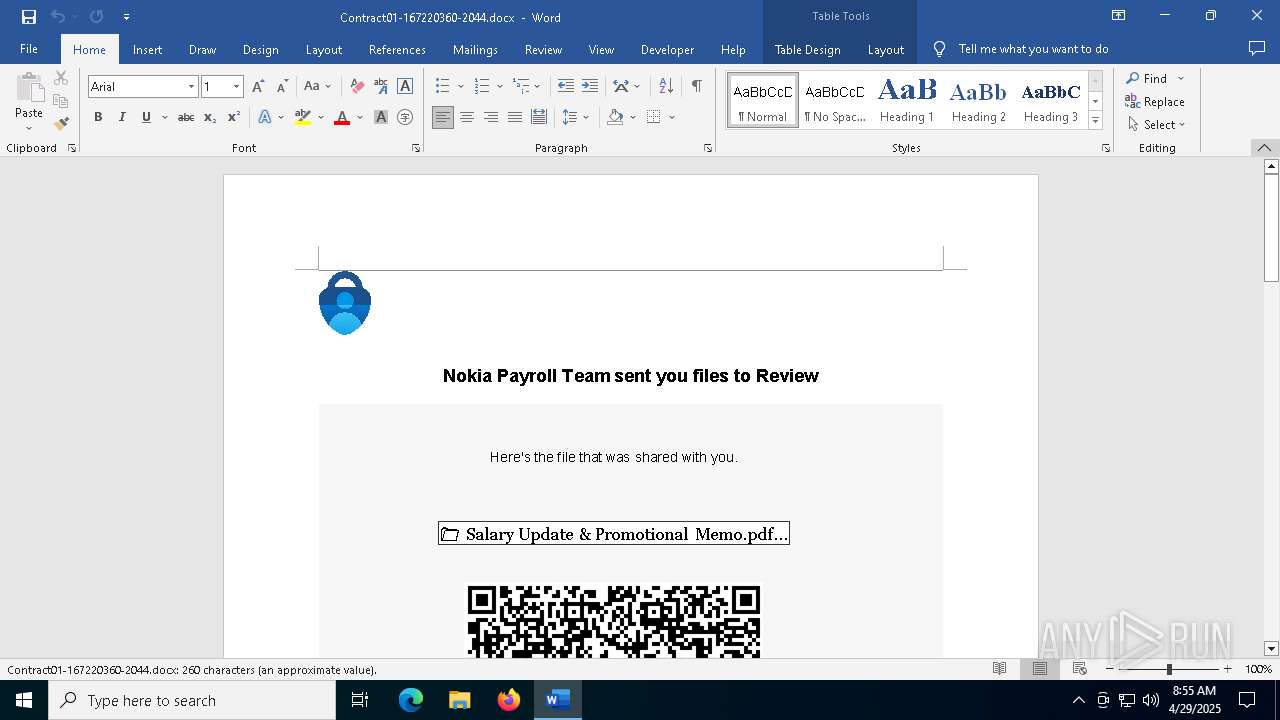Align text left
The image size is (1280, 720).
coord(443,117)
